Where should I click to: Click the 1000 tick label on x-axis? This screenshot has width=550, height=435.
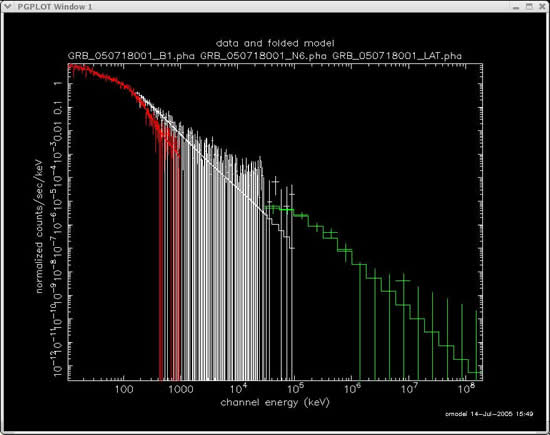pyautogui.click(x=181, y=389)
